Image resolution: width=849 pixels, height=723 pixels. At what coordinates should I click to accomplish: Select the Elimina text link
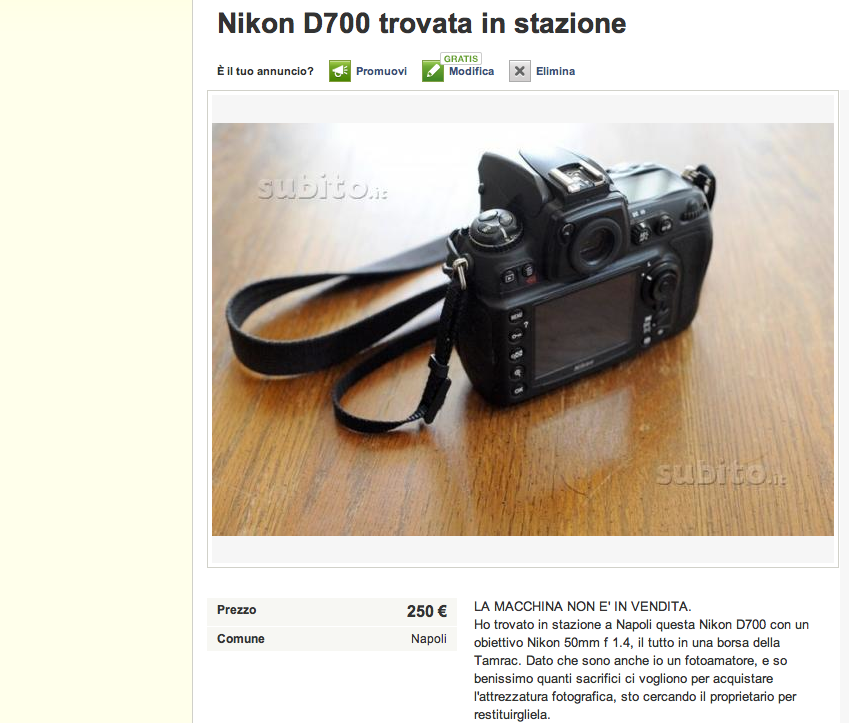(556, 71)
